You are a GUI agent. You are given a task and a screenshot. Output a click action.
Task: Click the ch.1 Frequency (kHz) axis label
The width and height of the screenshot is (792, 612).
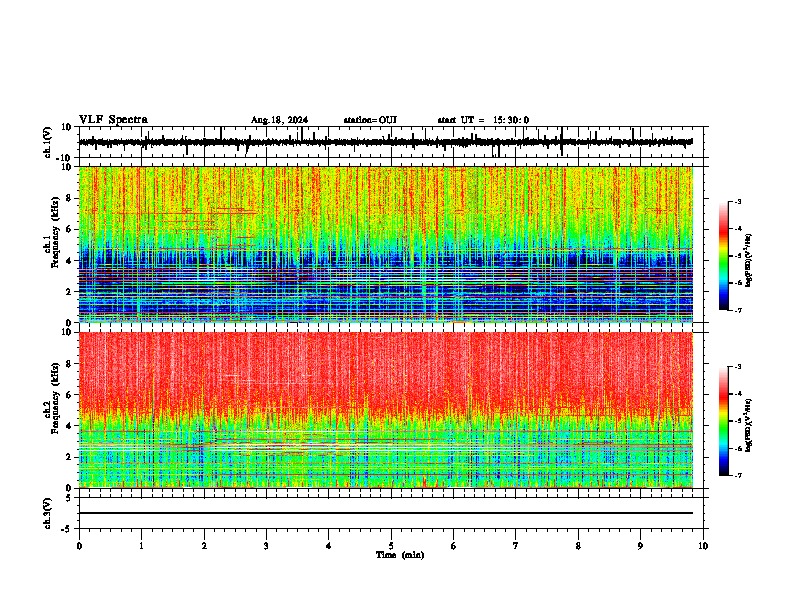point(51,233)
